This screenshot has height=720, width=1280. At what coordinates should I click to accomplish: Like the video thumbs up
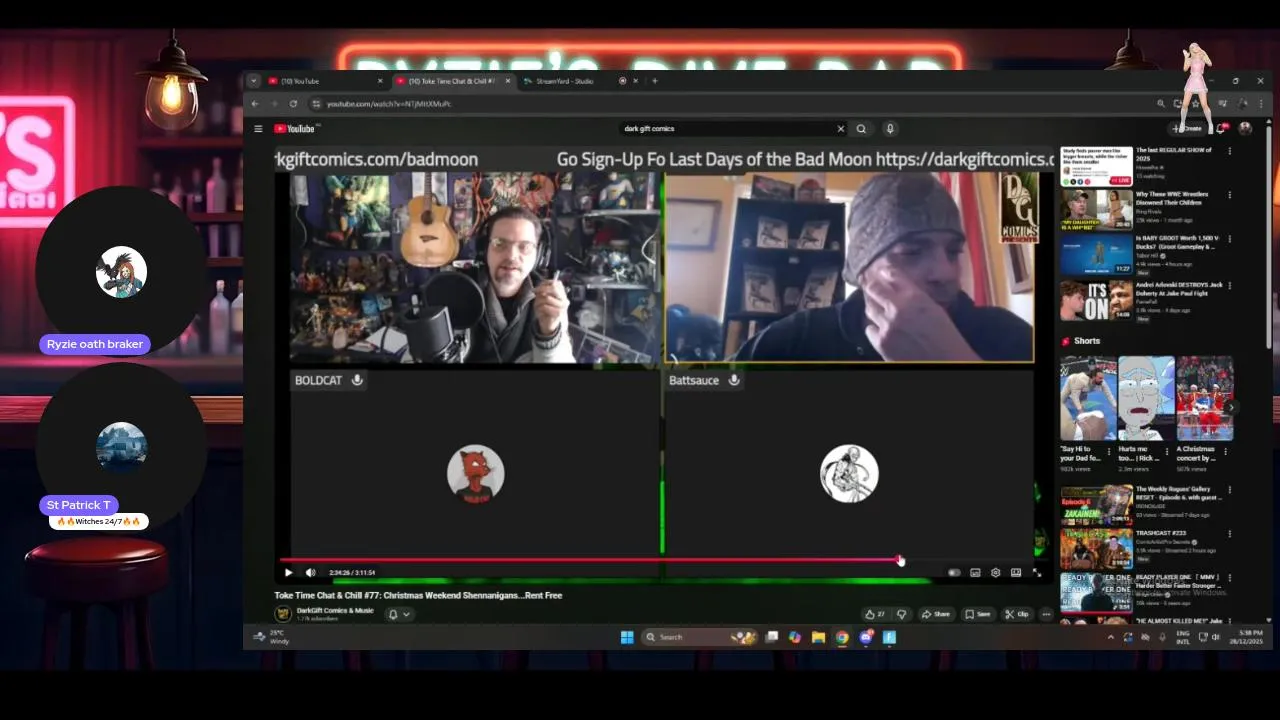click(x=876, y=614)
